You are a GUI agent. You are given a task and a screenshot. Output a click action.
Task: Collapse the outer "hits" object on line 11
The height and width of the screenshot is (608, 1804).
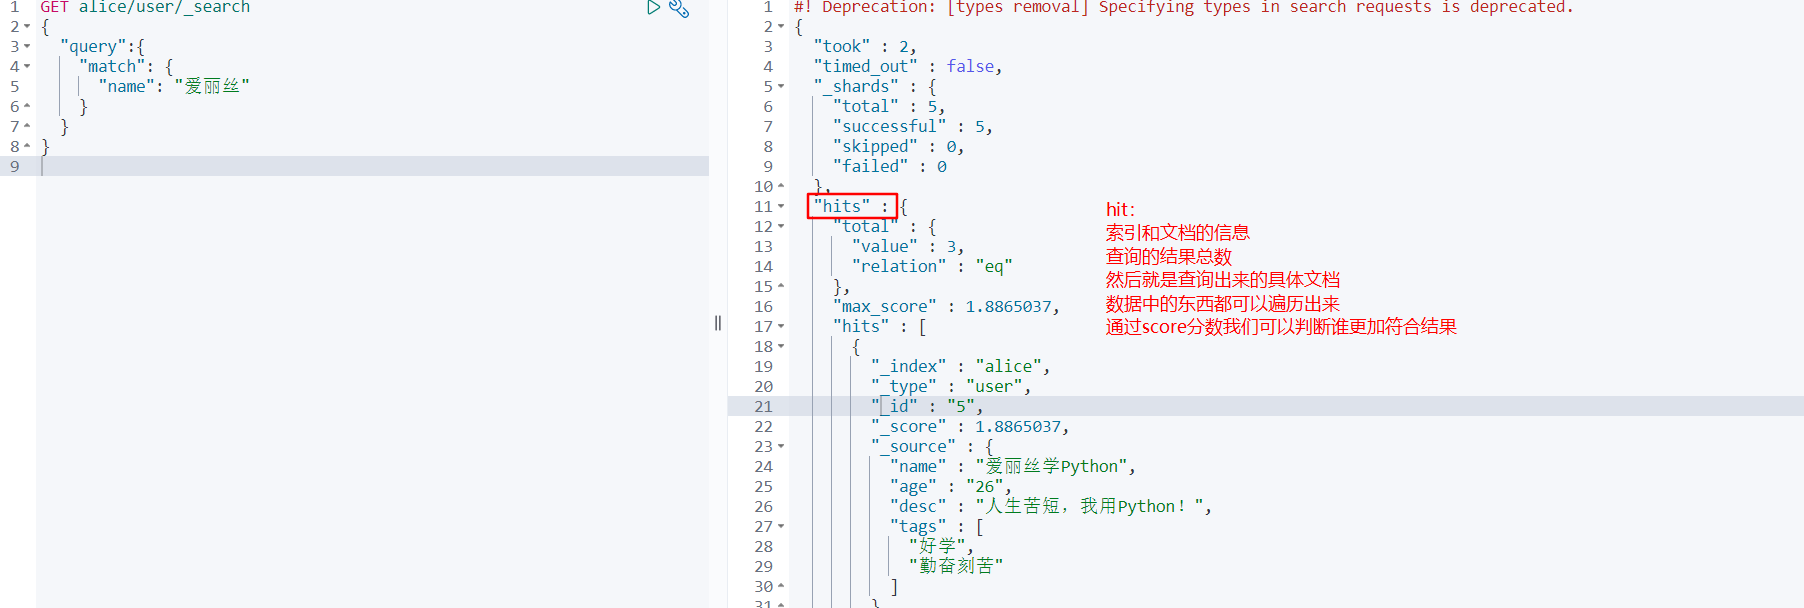781,207
